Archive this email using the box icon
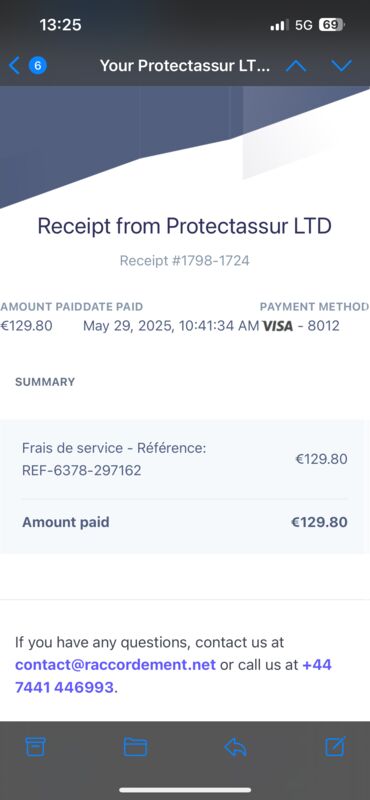Viewport: 370px width, 800px height. point(35,746)
